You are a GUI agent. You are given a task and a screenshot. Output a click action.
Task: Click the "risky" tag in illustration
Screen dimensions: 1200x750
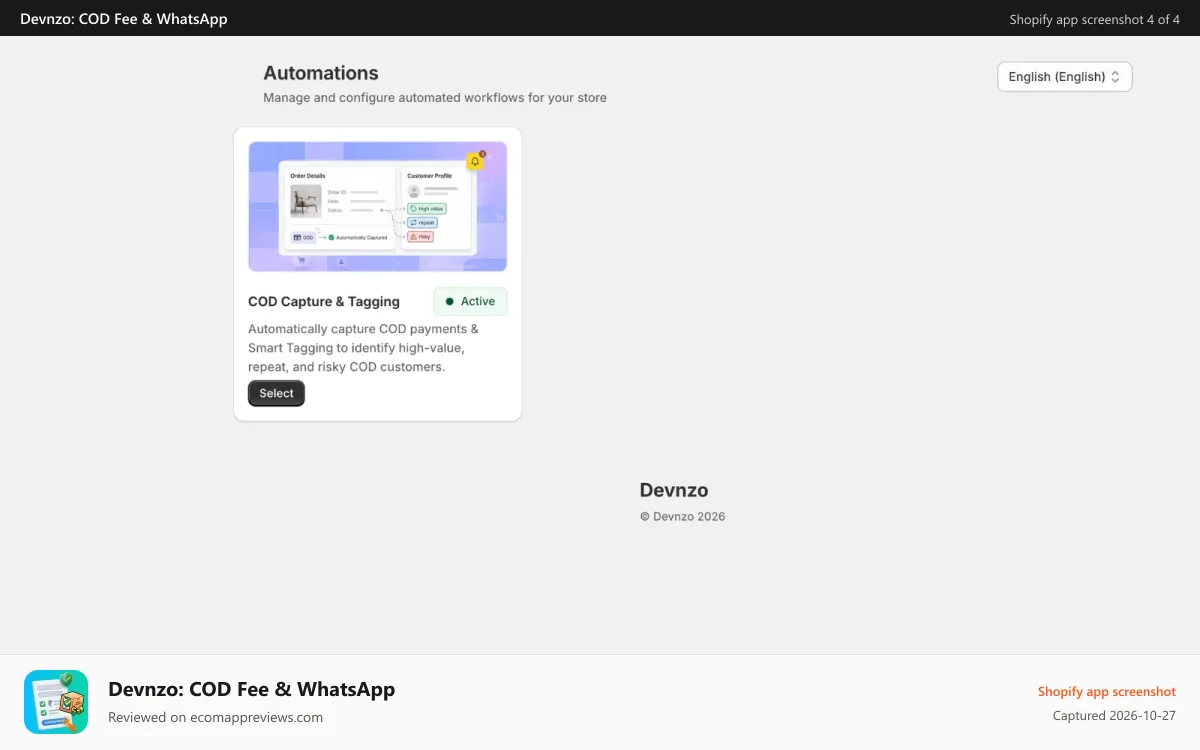(x=420, y=237)
